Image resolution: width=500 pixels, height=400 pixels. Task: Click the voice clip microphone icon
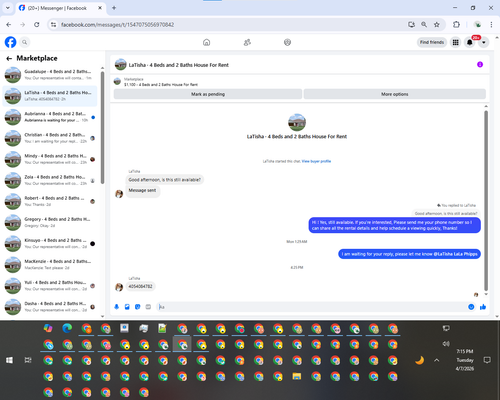117,307
